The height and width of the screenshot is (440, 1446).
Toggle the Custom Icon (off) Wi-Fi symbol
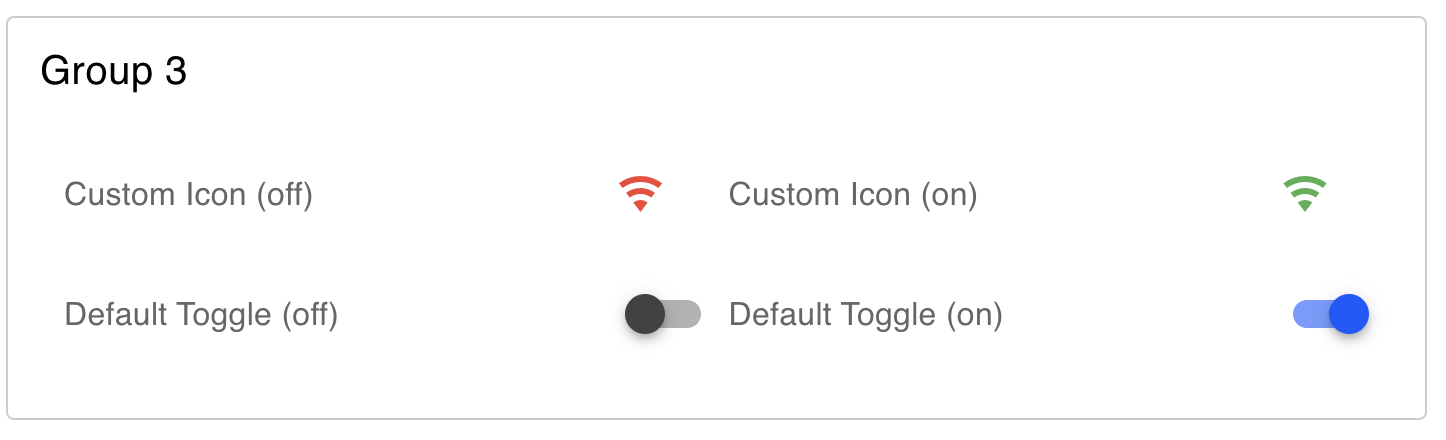point(641,194)
